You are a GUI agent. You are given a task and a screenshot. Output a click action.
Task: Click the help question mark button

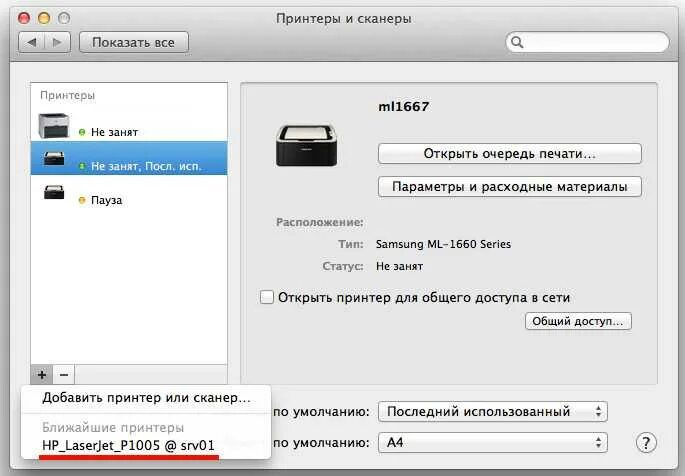[646, 442]
